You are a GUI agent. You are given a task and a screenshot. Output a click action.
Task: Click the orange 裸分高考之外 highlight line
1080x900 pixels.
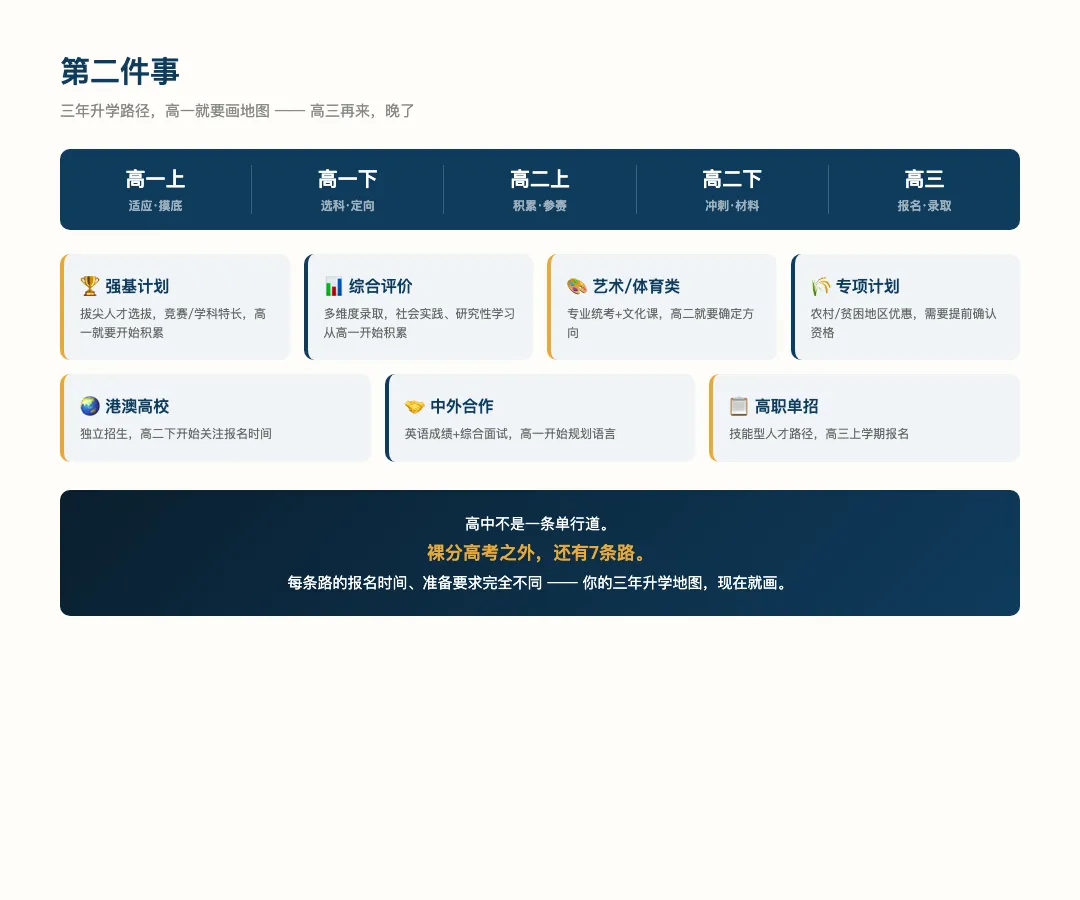(x=539, y=552)
